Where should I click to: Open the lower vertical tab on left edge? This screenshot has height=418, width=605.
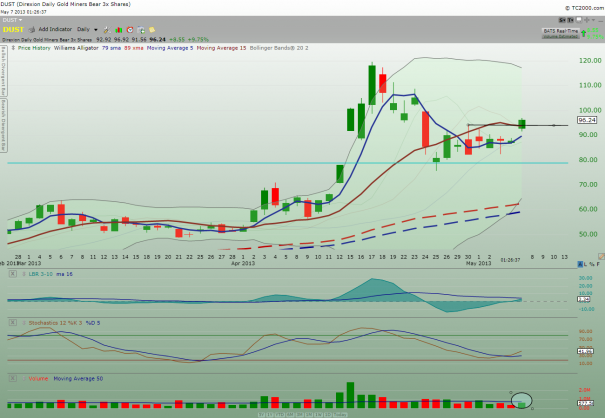[3, 125]
